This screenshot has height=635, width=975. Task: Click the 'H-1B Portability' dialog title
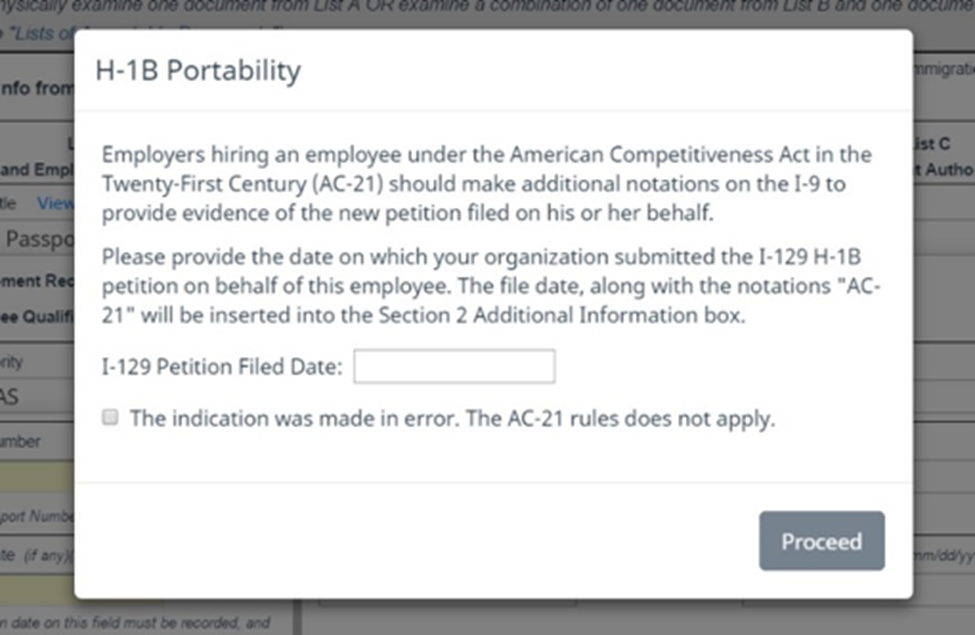[198, 71]
